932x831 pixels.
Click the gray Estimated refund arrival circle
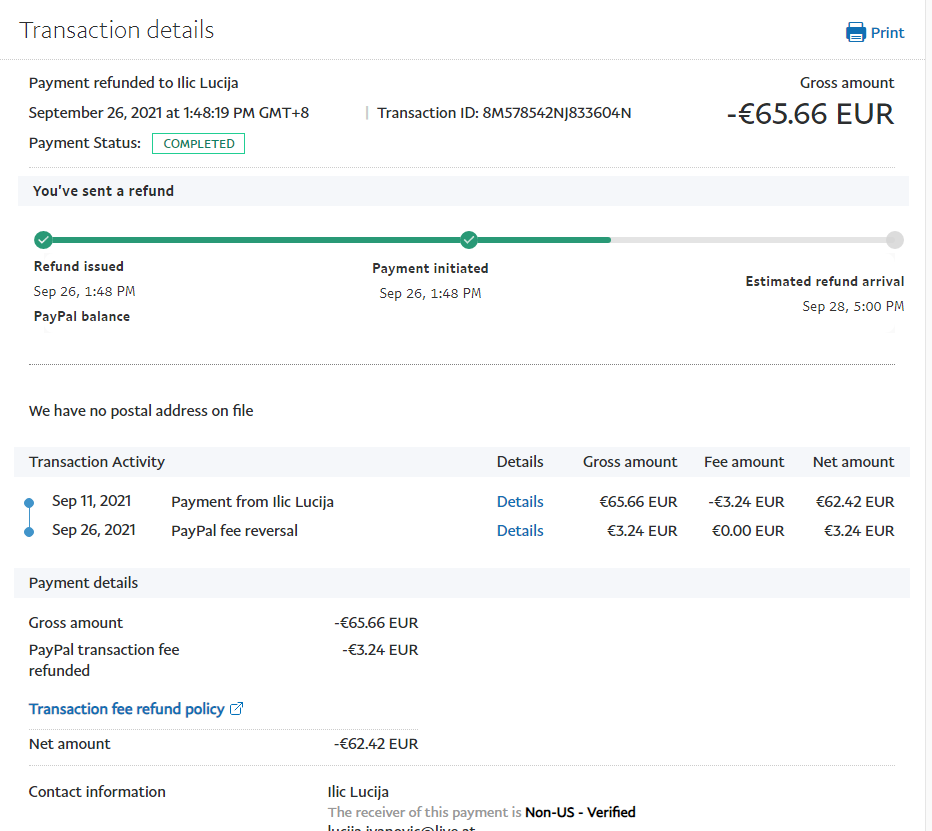(x=894, y=240)
